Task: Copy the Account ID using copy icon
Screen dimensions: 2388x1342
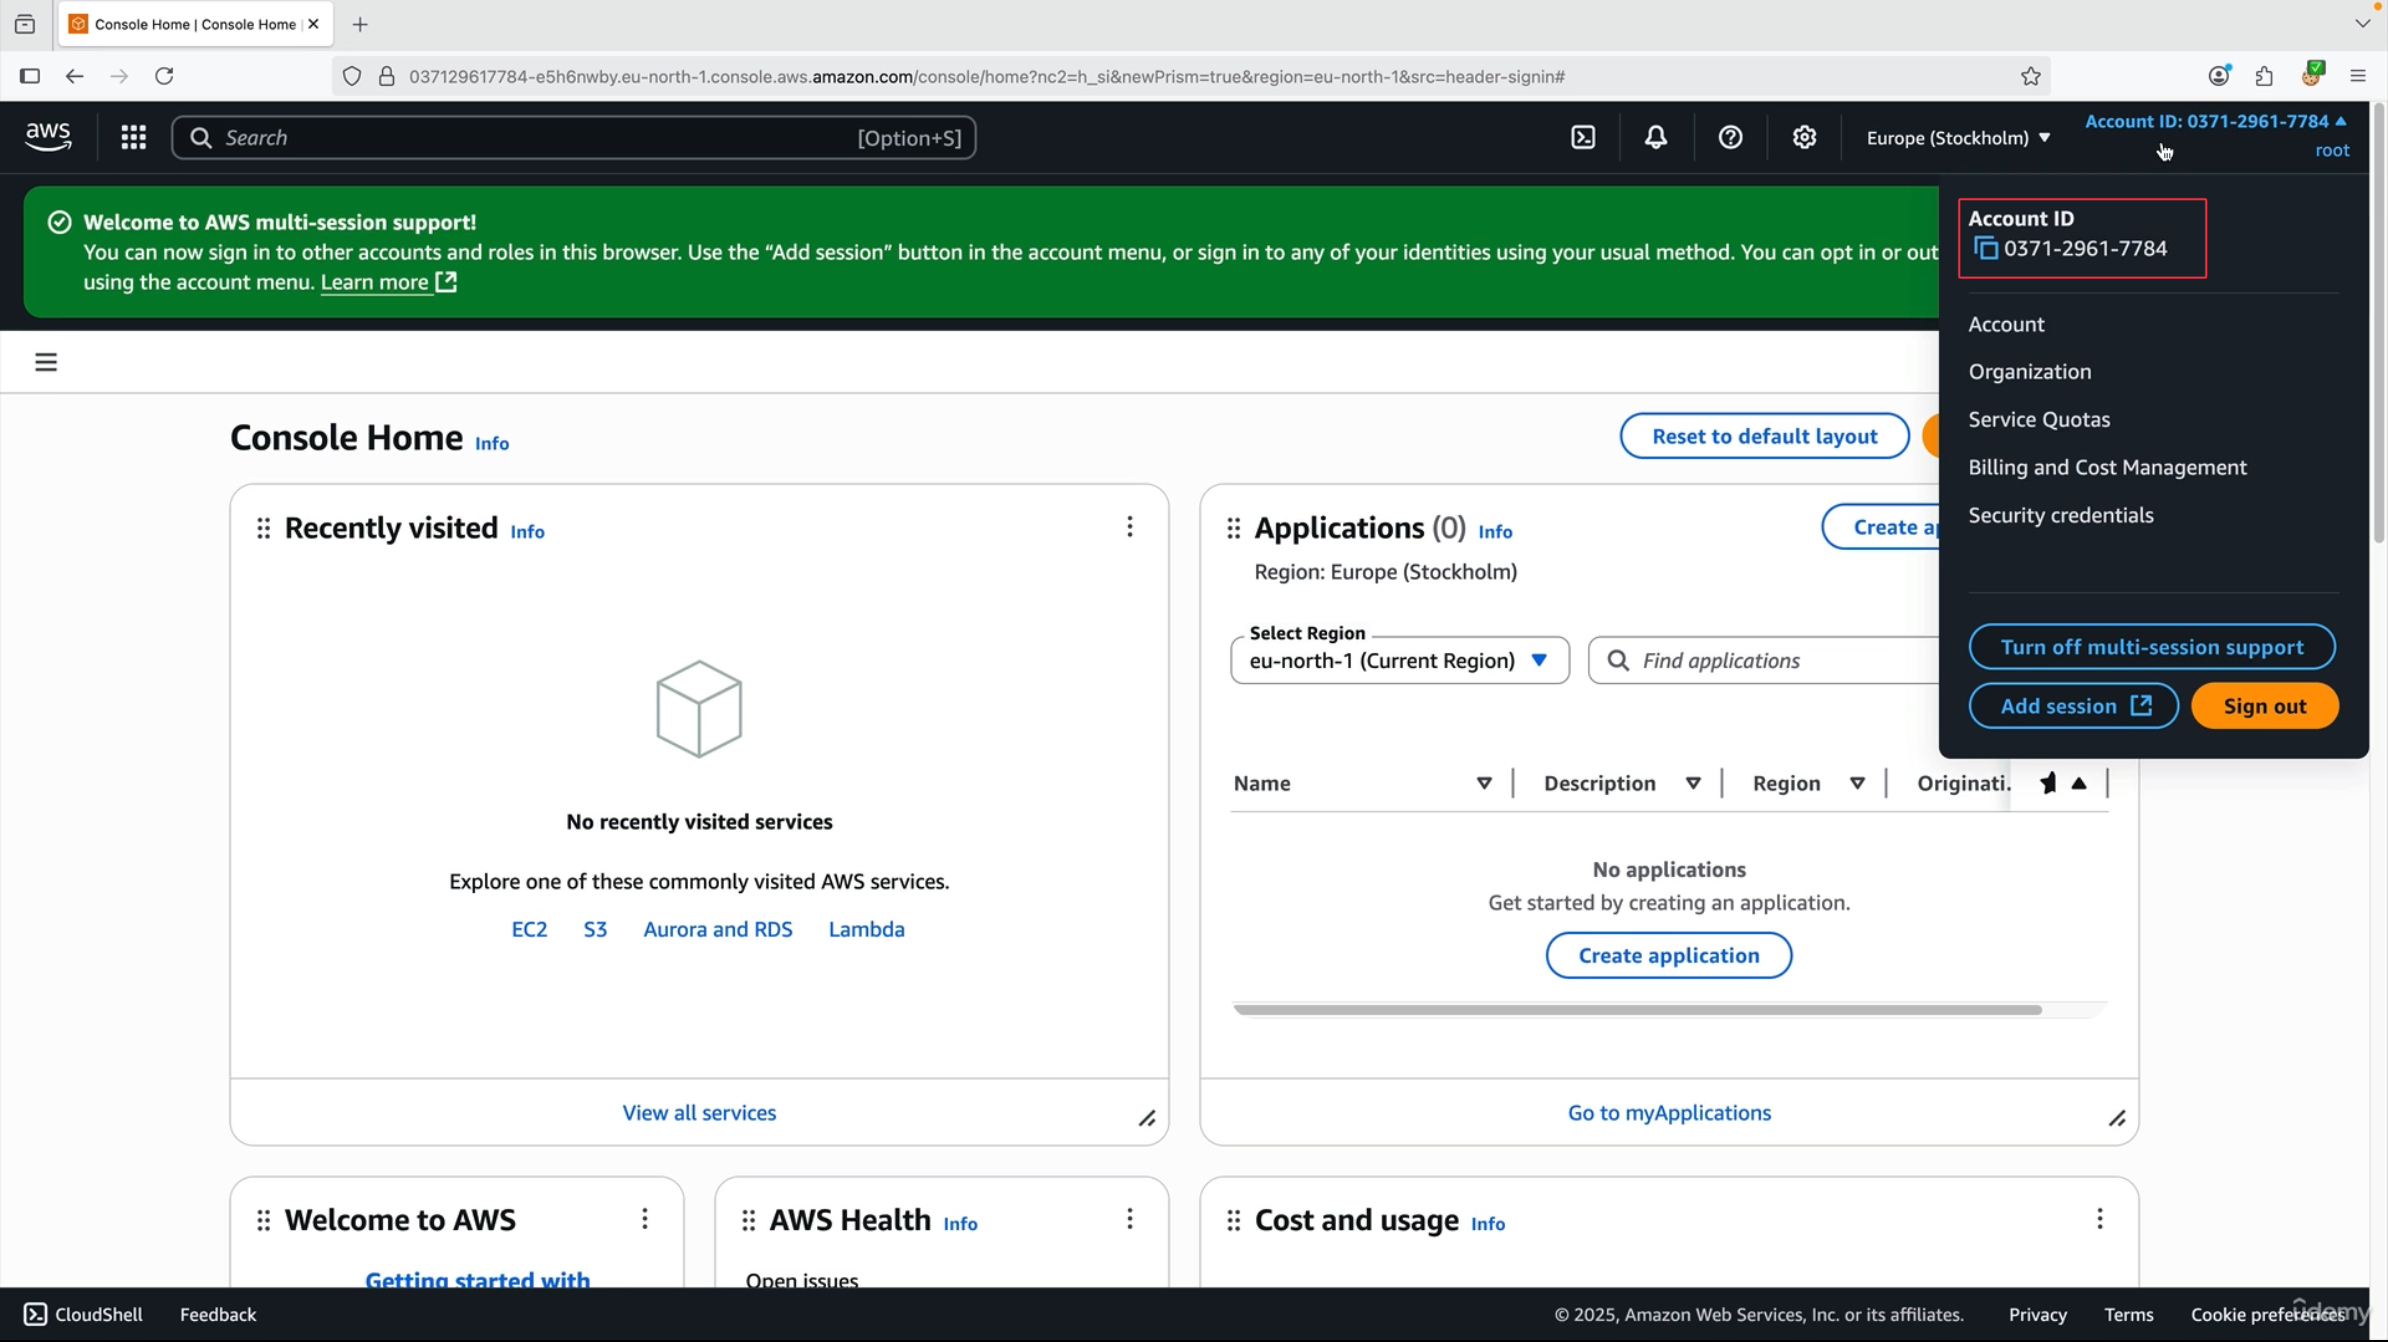Action: pyautogui.click(x=1985, y=248)
